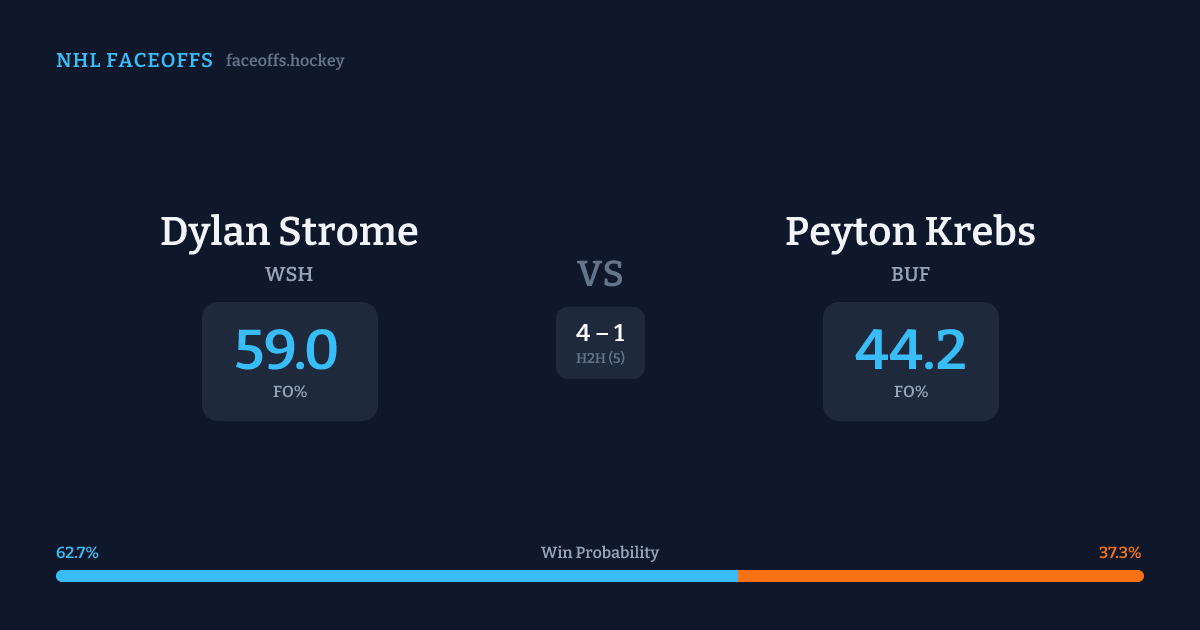Select the 4 – 1 head-to-head score
Screen dimensions: 1200x630
pos(600,333)
